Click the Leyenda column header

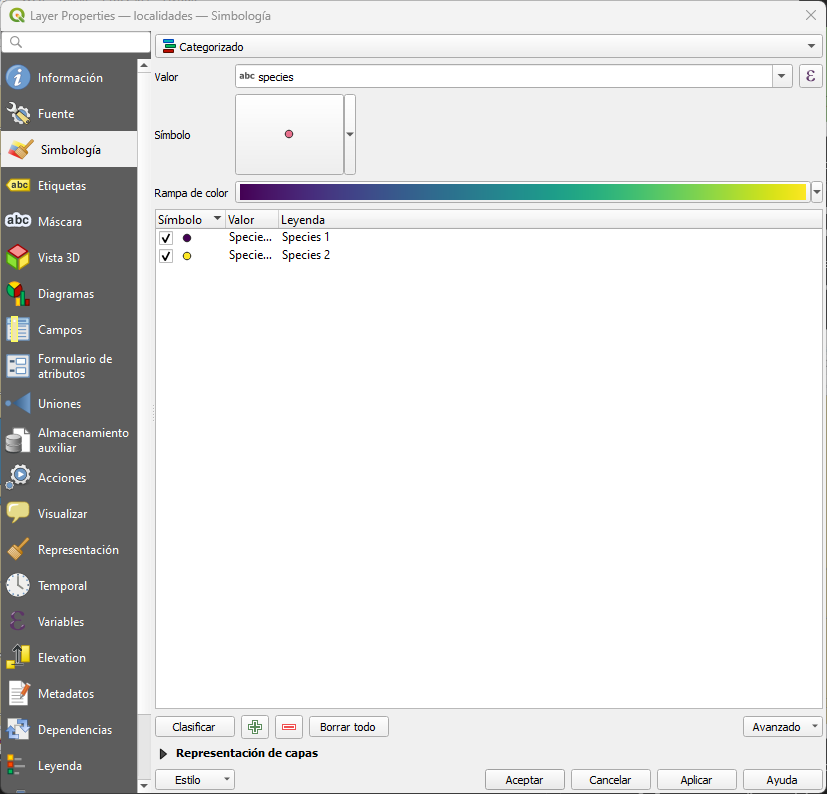coord(550,219)
